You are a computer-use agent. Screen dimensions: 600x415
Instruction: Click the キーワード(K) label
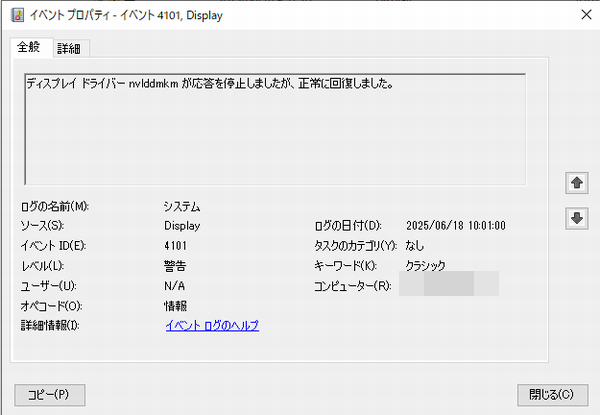[346, 265]
